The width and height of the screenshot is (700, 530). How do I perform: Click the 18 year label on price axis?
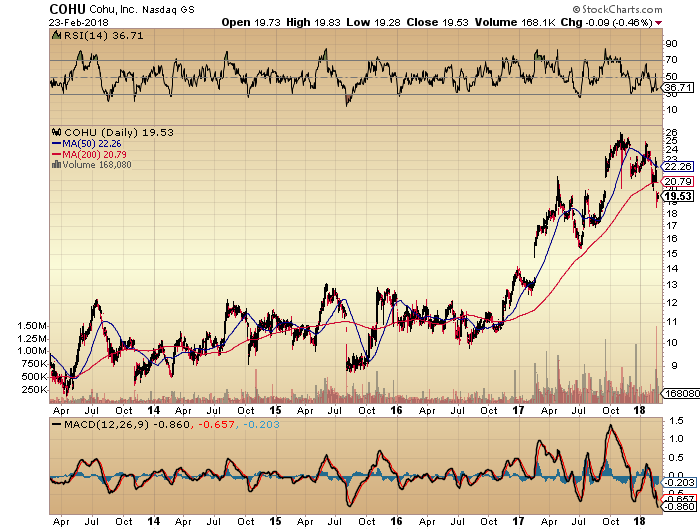coord(640,410)
